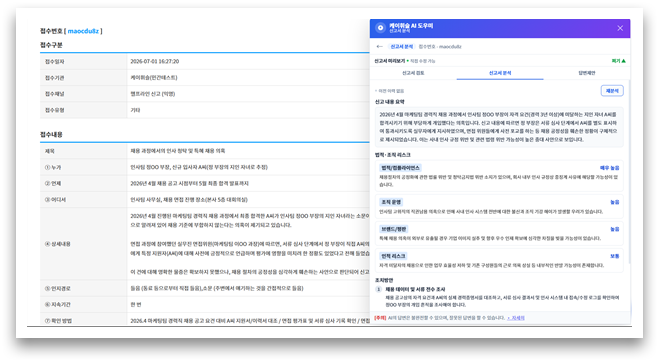Click the 접수유형 value 기타
This screenshot has height=360, width=657.
click(135, 110)
